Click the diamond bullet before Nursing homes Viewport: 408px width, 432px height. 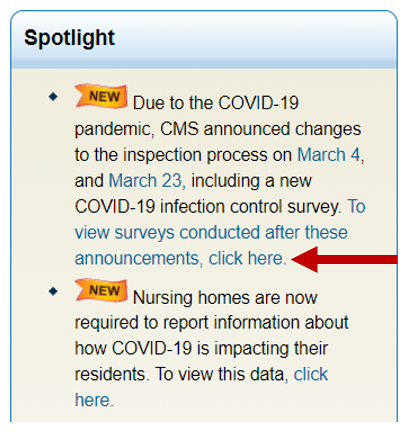tap(53, 291)
